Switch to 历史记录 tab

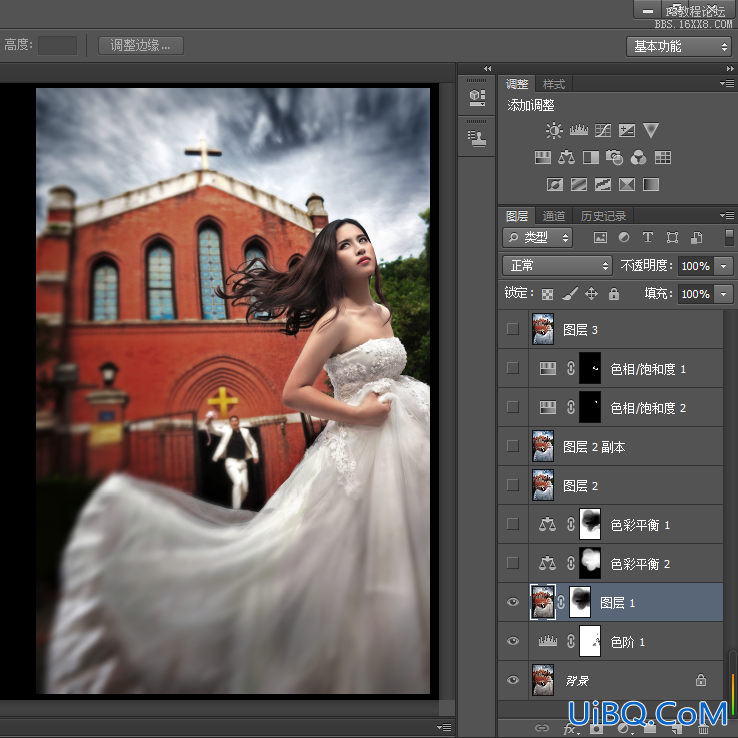coord(603,216)
